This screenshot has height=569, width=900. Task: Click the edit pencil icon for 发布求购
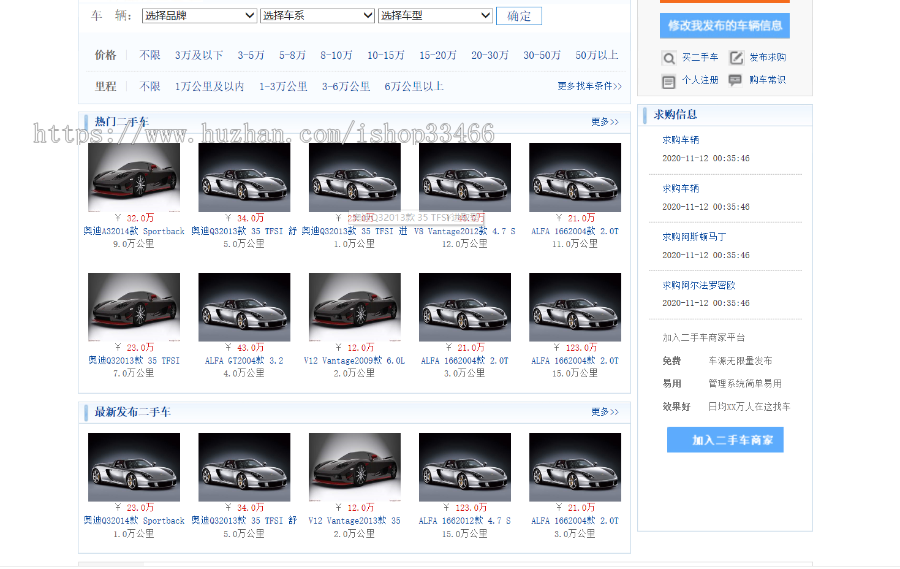[x=736, y=58]
